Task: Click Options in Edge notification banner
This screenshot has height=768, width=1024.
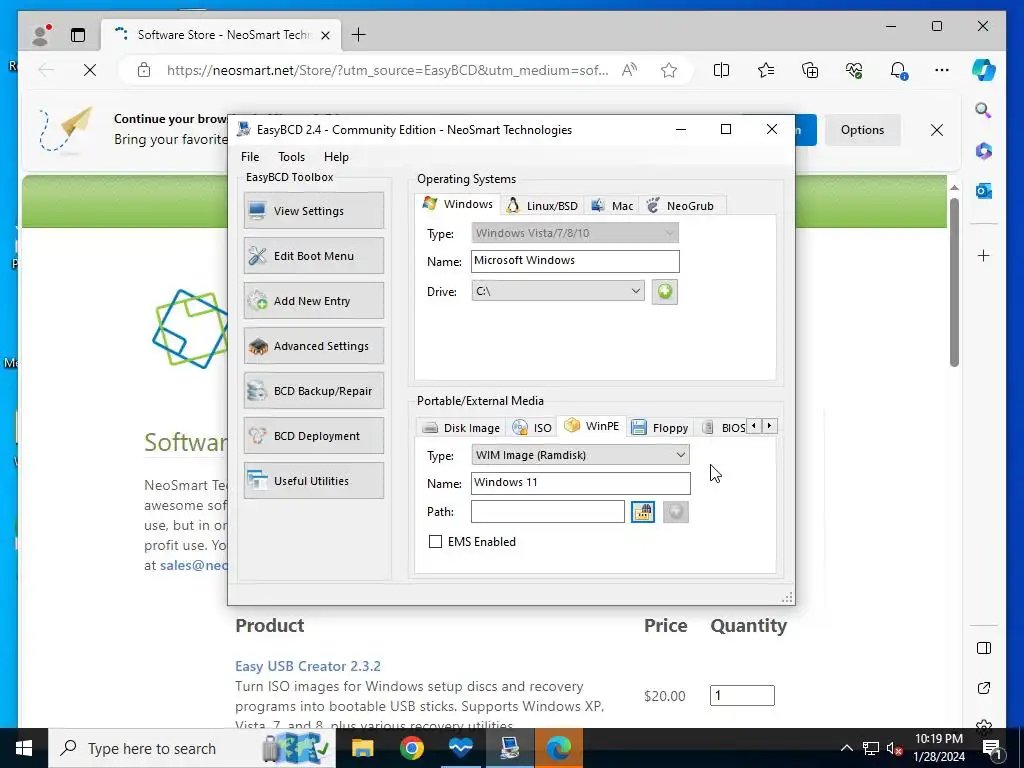Action: (x=862, y=130)
